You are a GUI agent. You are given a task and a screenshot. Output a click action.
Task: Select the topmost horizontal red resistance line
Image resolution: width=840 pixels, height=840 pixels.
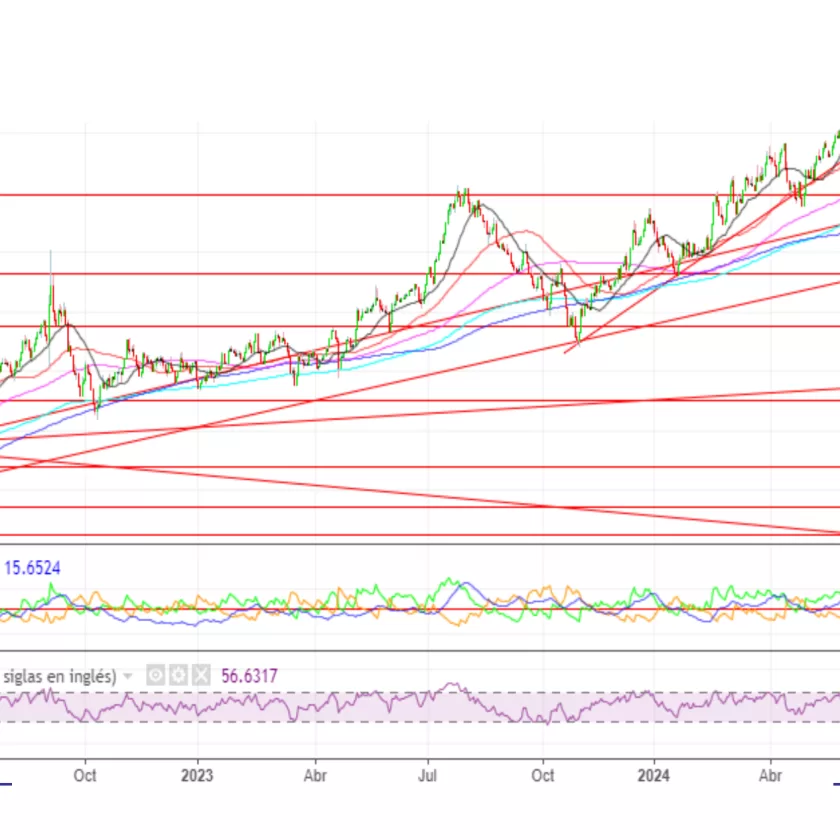coord(250,195)
